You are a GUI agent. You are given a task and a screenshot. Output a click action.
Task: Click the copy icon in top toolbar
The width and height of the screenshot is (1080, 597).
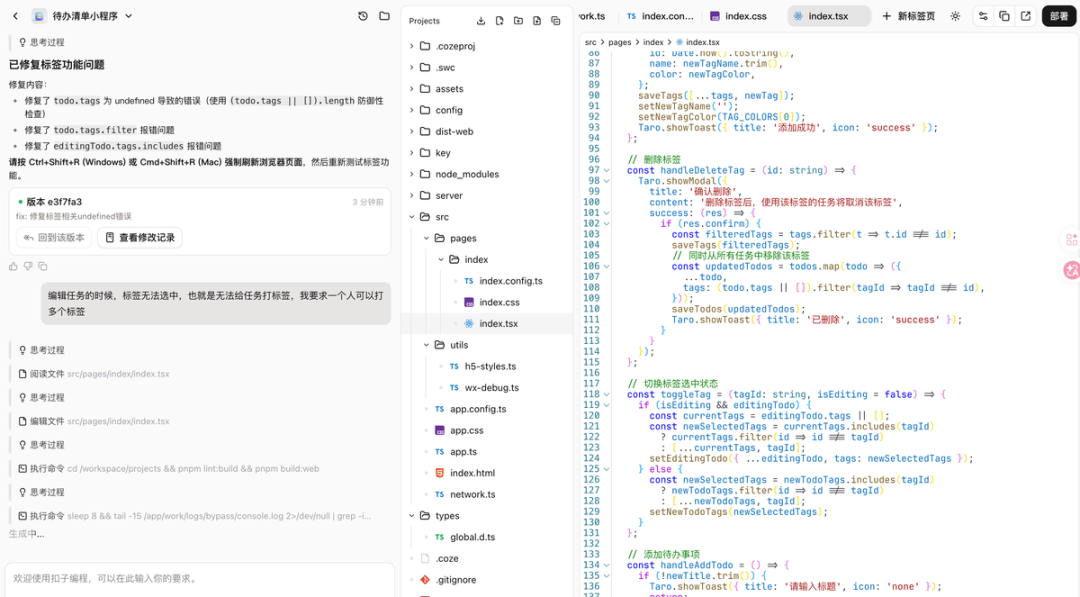[x=1004, y=16]
